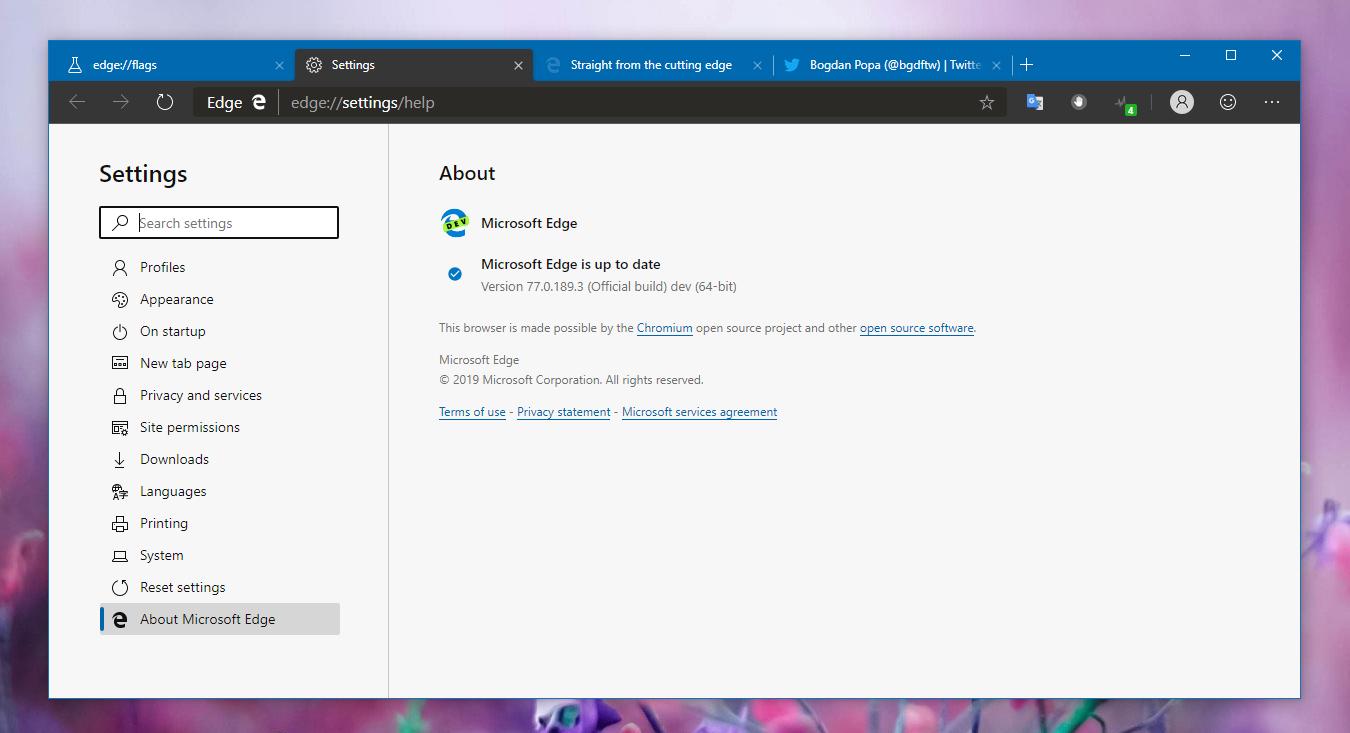Open the user profile avatar
The image size is (1350, 733).
click(x=1182, y=102)
